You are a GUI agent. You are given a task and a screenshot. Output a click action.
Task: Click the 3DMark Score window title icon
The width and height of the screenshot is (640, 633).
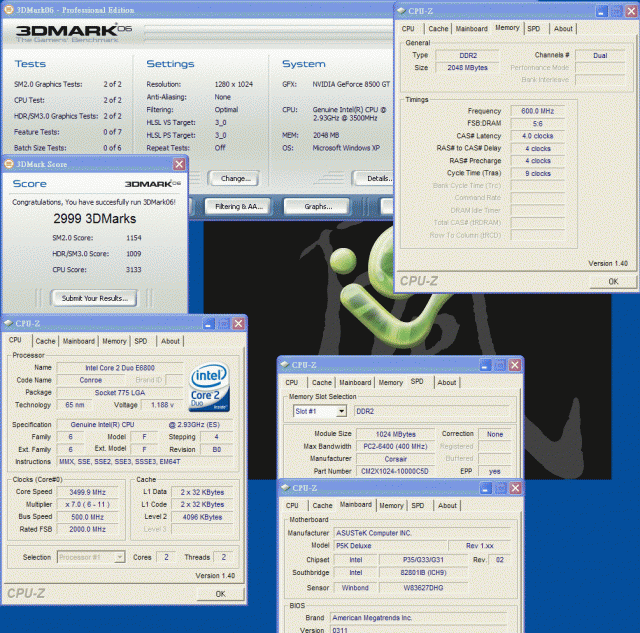9,164
